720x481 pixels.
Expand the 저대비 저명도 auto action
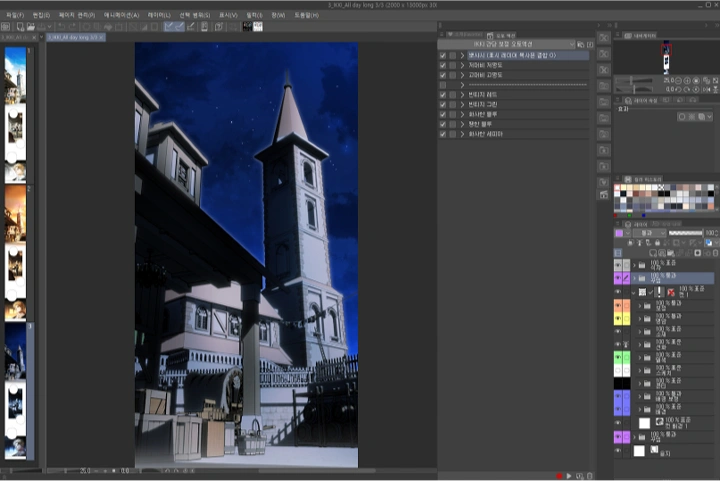pos(462,65)
